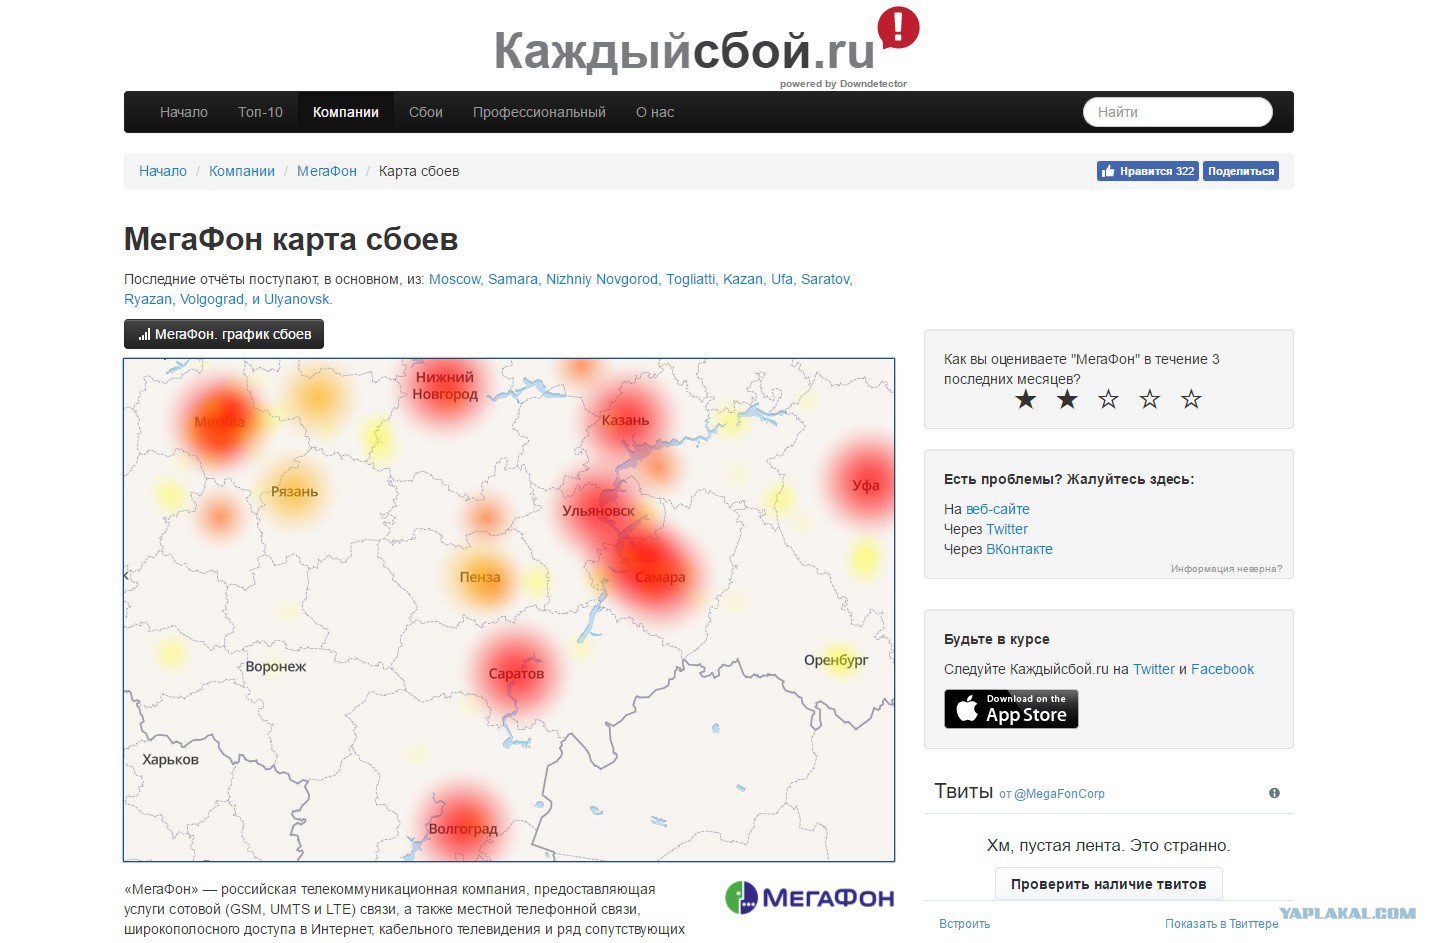This screenshot has width=1442, height=943.
Task: Rate МегаФон five stars
Action: [x=1191, y=400]
